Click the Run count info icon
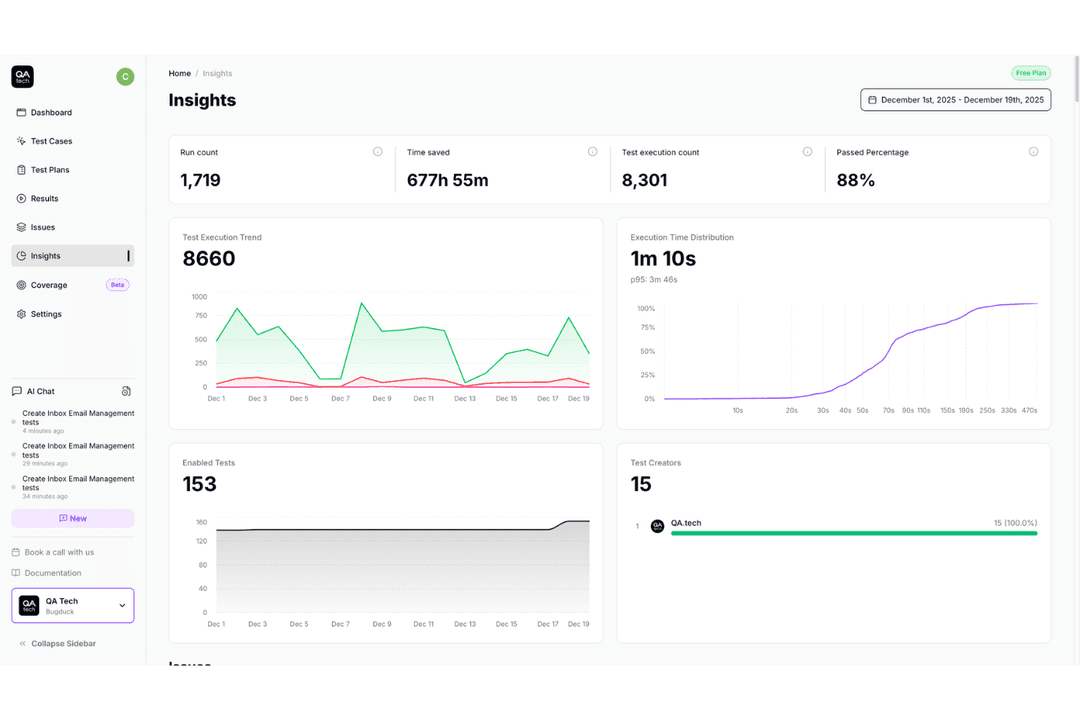This screenshot has height=720, width=1080. tap(377, 152)
